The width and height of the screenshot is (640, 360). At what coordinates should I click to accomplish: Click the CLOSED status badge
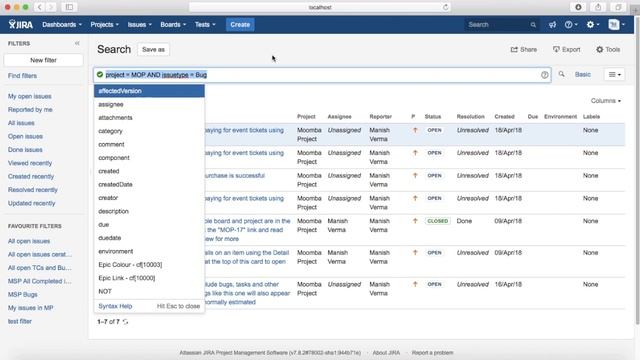(x=438, y=221)
